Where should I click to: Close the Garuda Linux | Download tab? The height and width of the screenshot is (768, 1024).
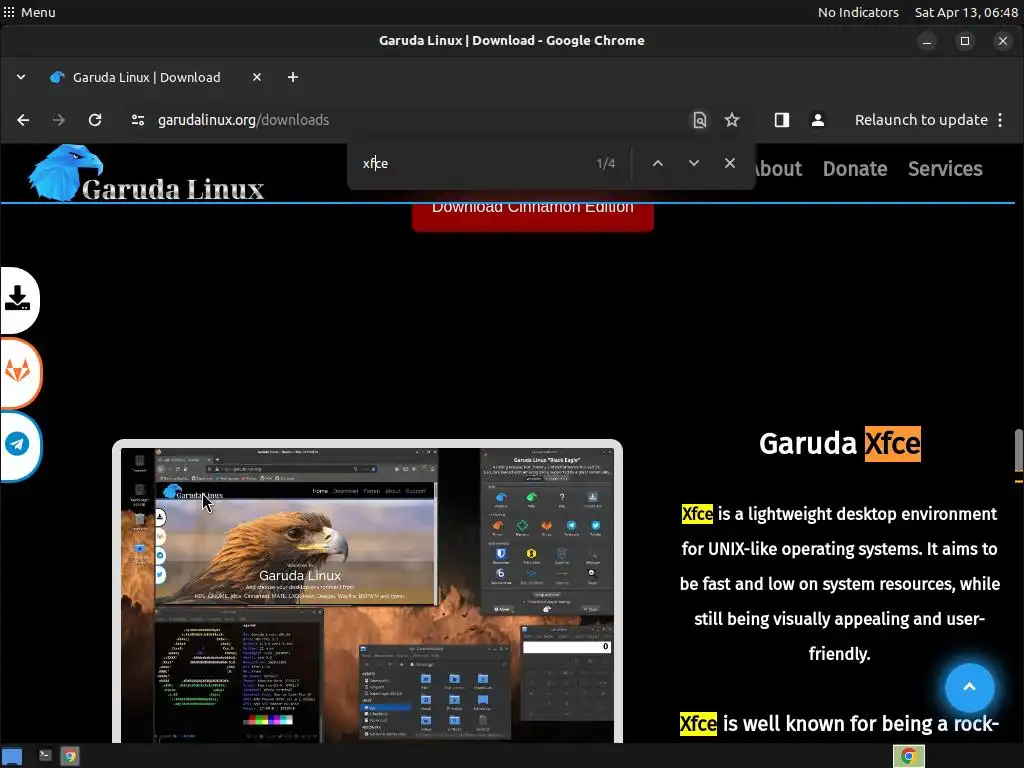pyautogui.click(x=257, y=77)
